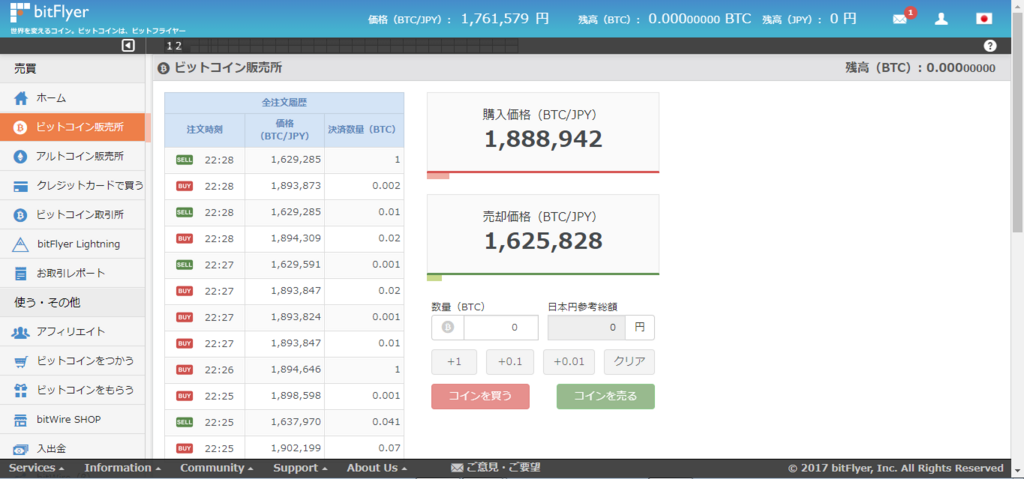Expand the Information footer menu

[123, 468]
